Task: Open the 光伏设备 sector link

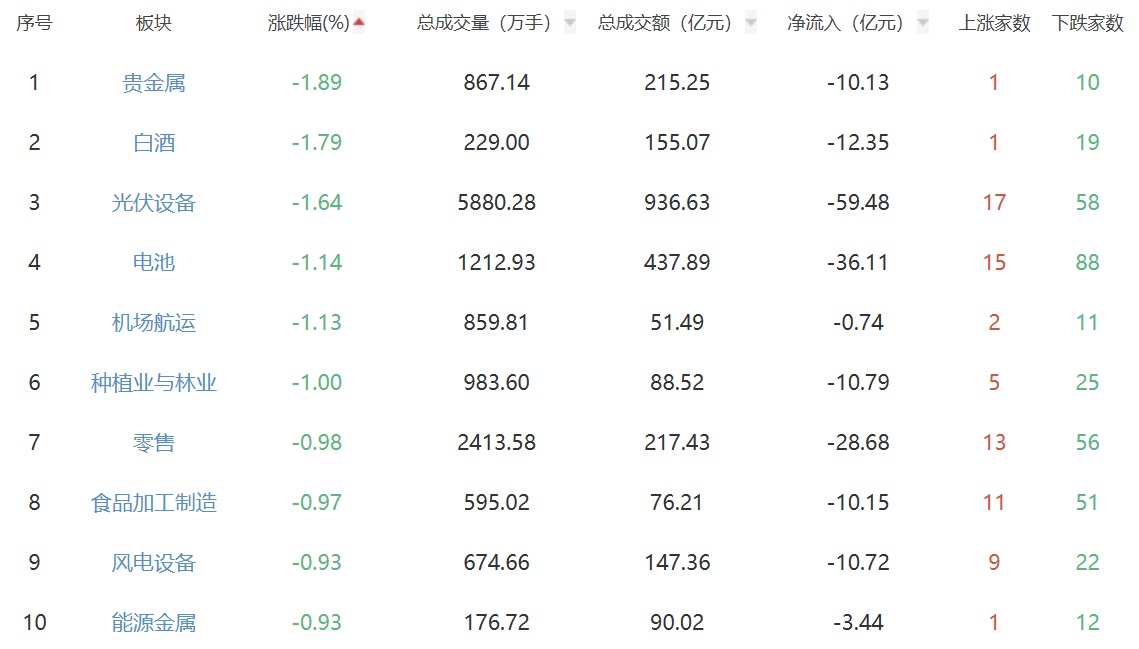Action: pos(155,203)
